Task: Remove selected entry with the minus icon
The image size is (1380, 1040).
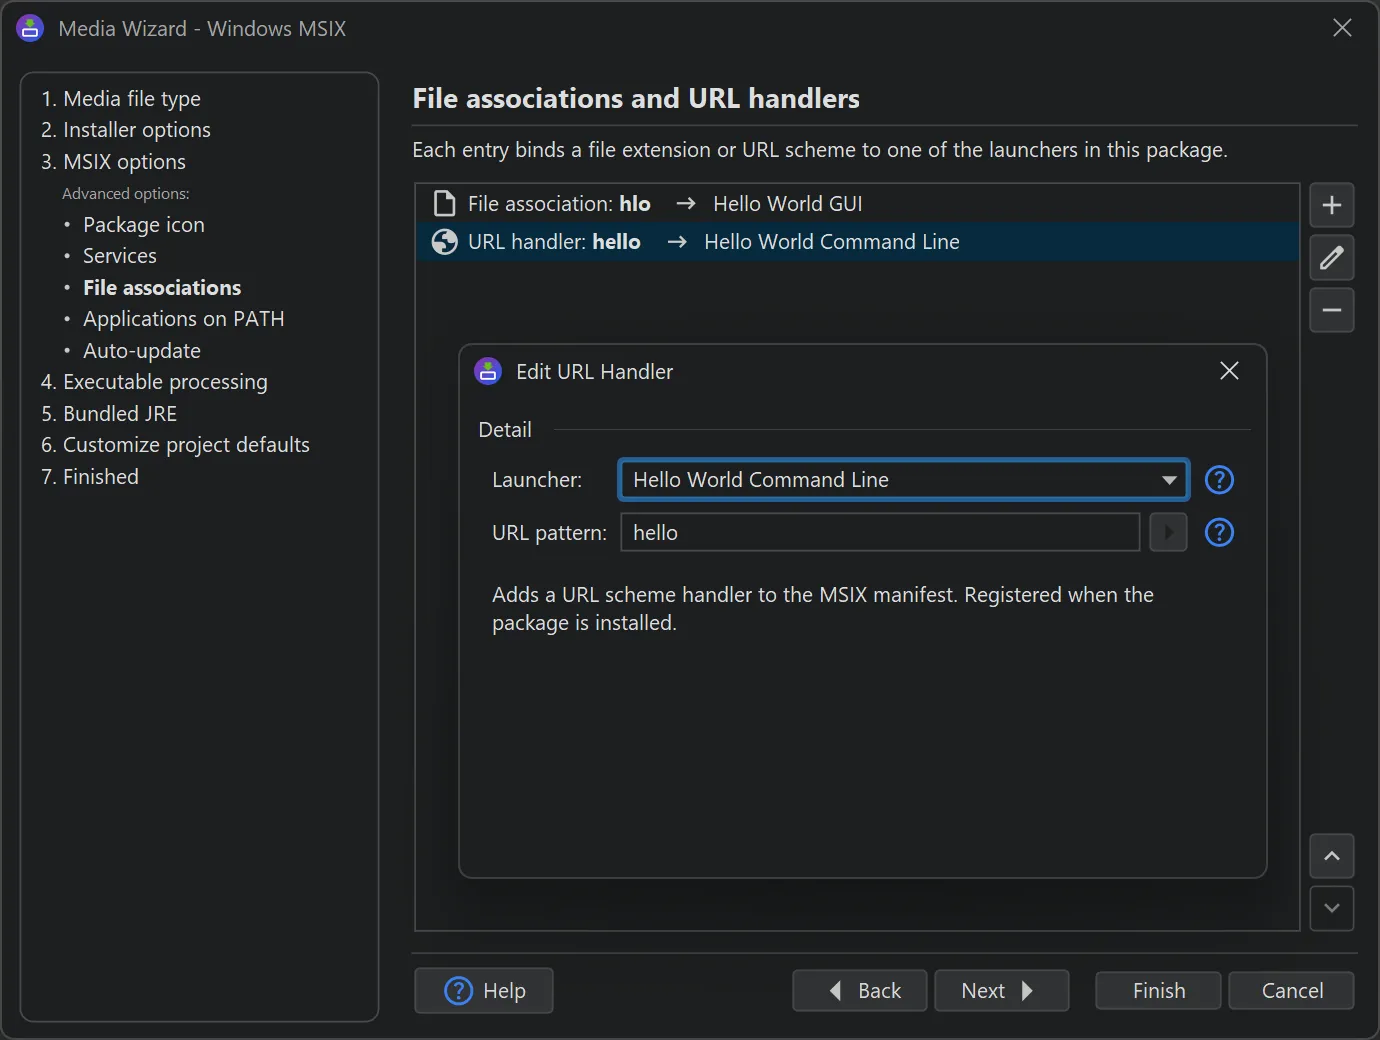Action: click(x=1332, y=310)
